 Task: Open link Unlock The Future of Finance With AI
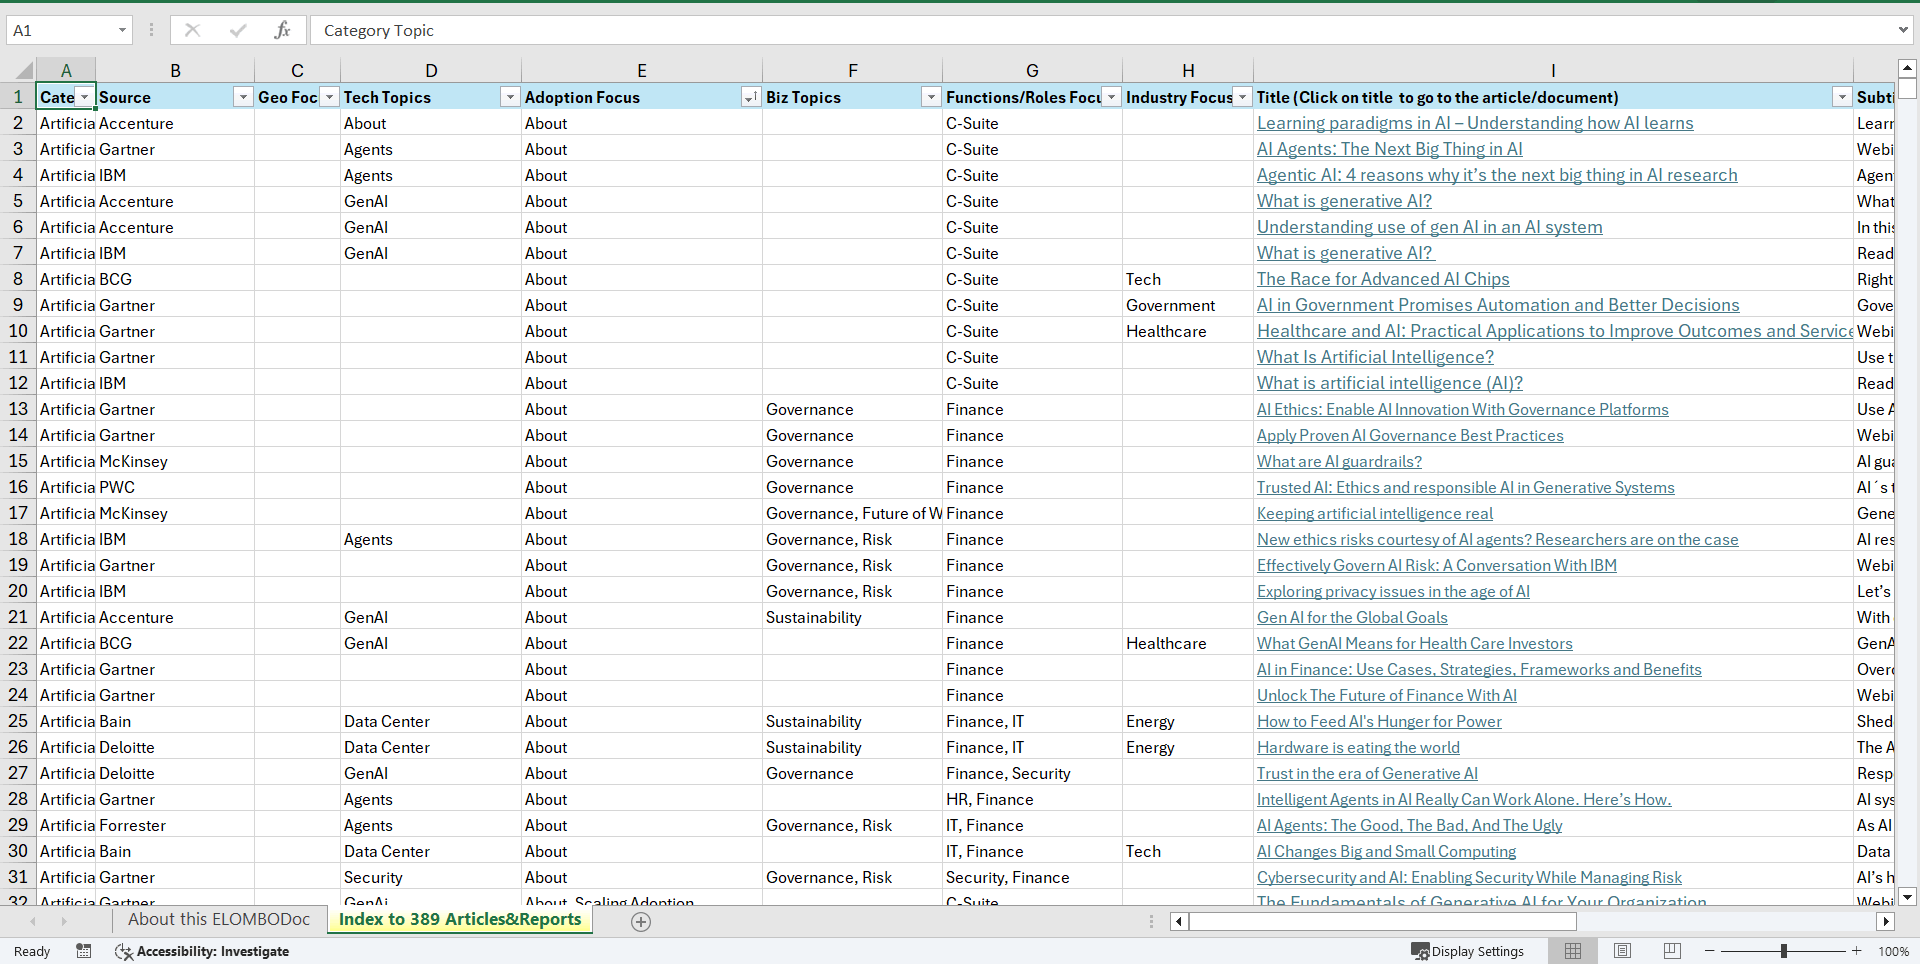click(1387, 695)
